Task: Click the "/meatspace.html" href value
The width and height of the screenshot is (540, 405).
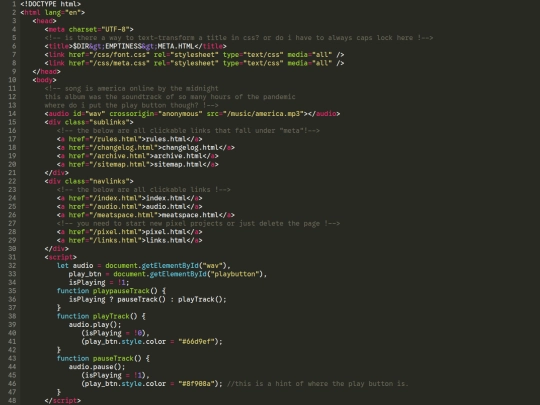Action: click(x=125, y=215)
